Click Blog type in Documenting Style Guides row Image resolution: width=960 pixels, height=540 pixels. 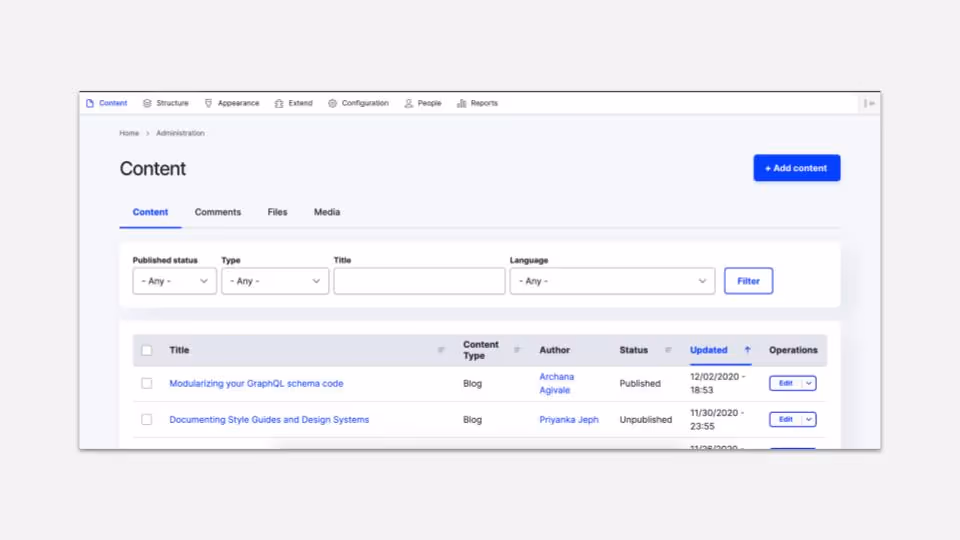(x=472, y=419)
